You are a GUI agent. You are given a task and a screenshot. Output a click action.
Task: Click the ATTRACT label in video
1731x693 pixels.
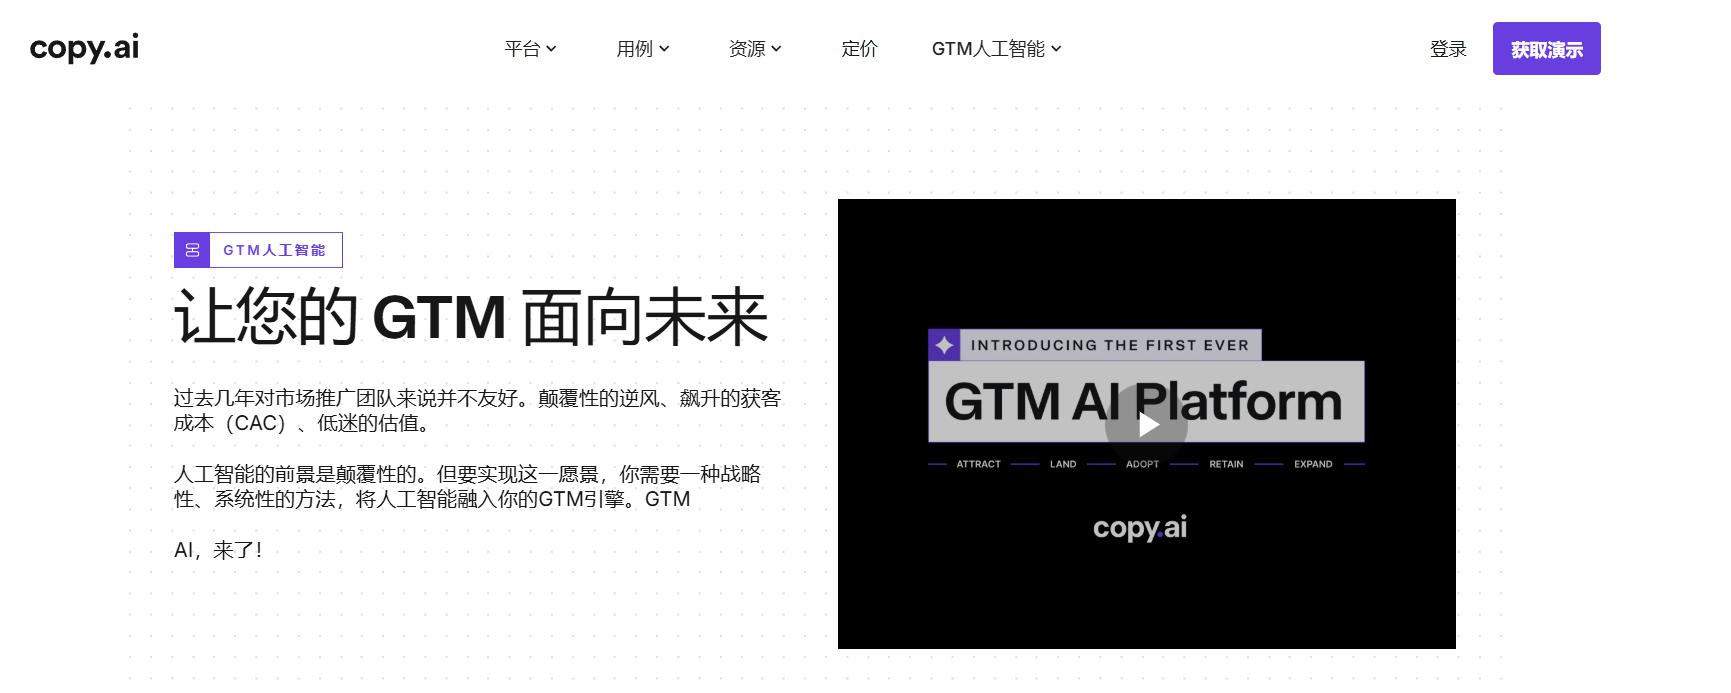point(978,464)
